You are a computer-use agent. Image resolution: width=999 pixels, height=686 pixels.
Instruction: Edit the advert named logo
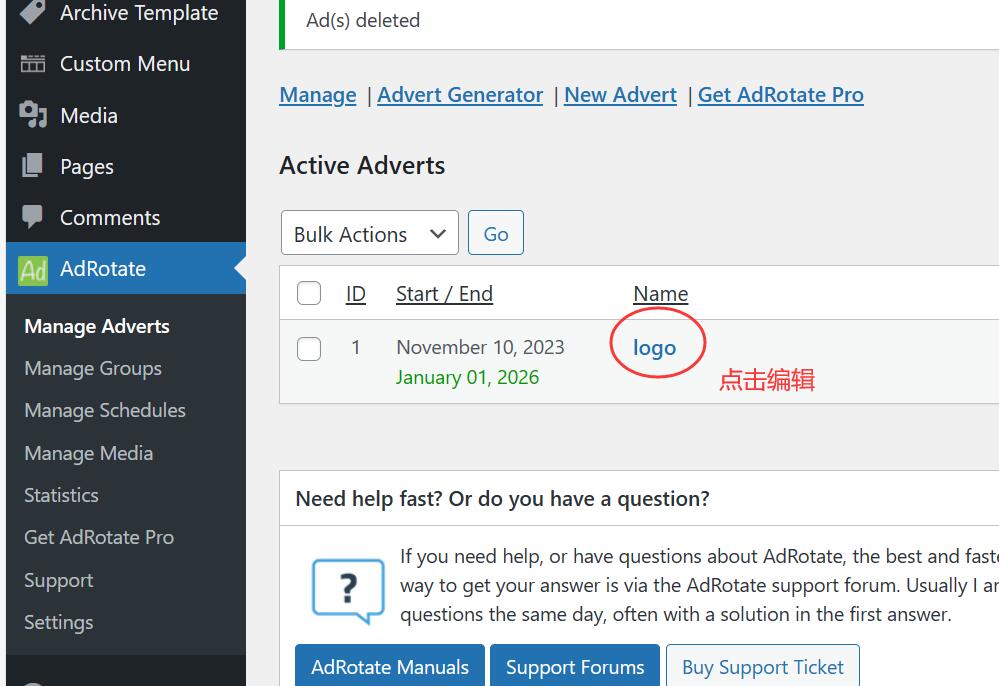click(654, 348)
